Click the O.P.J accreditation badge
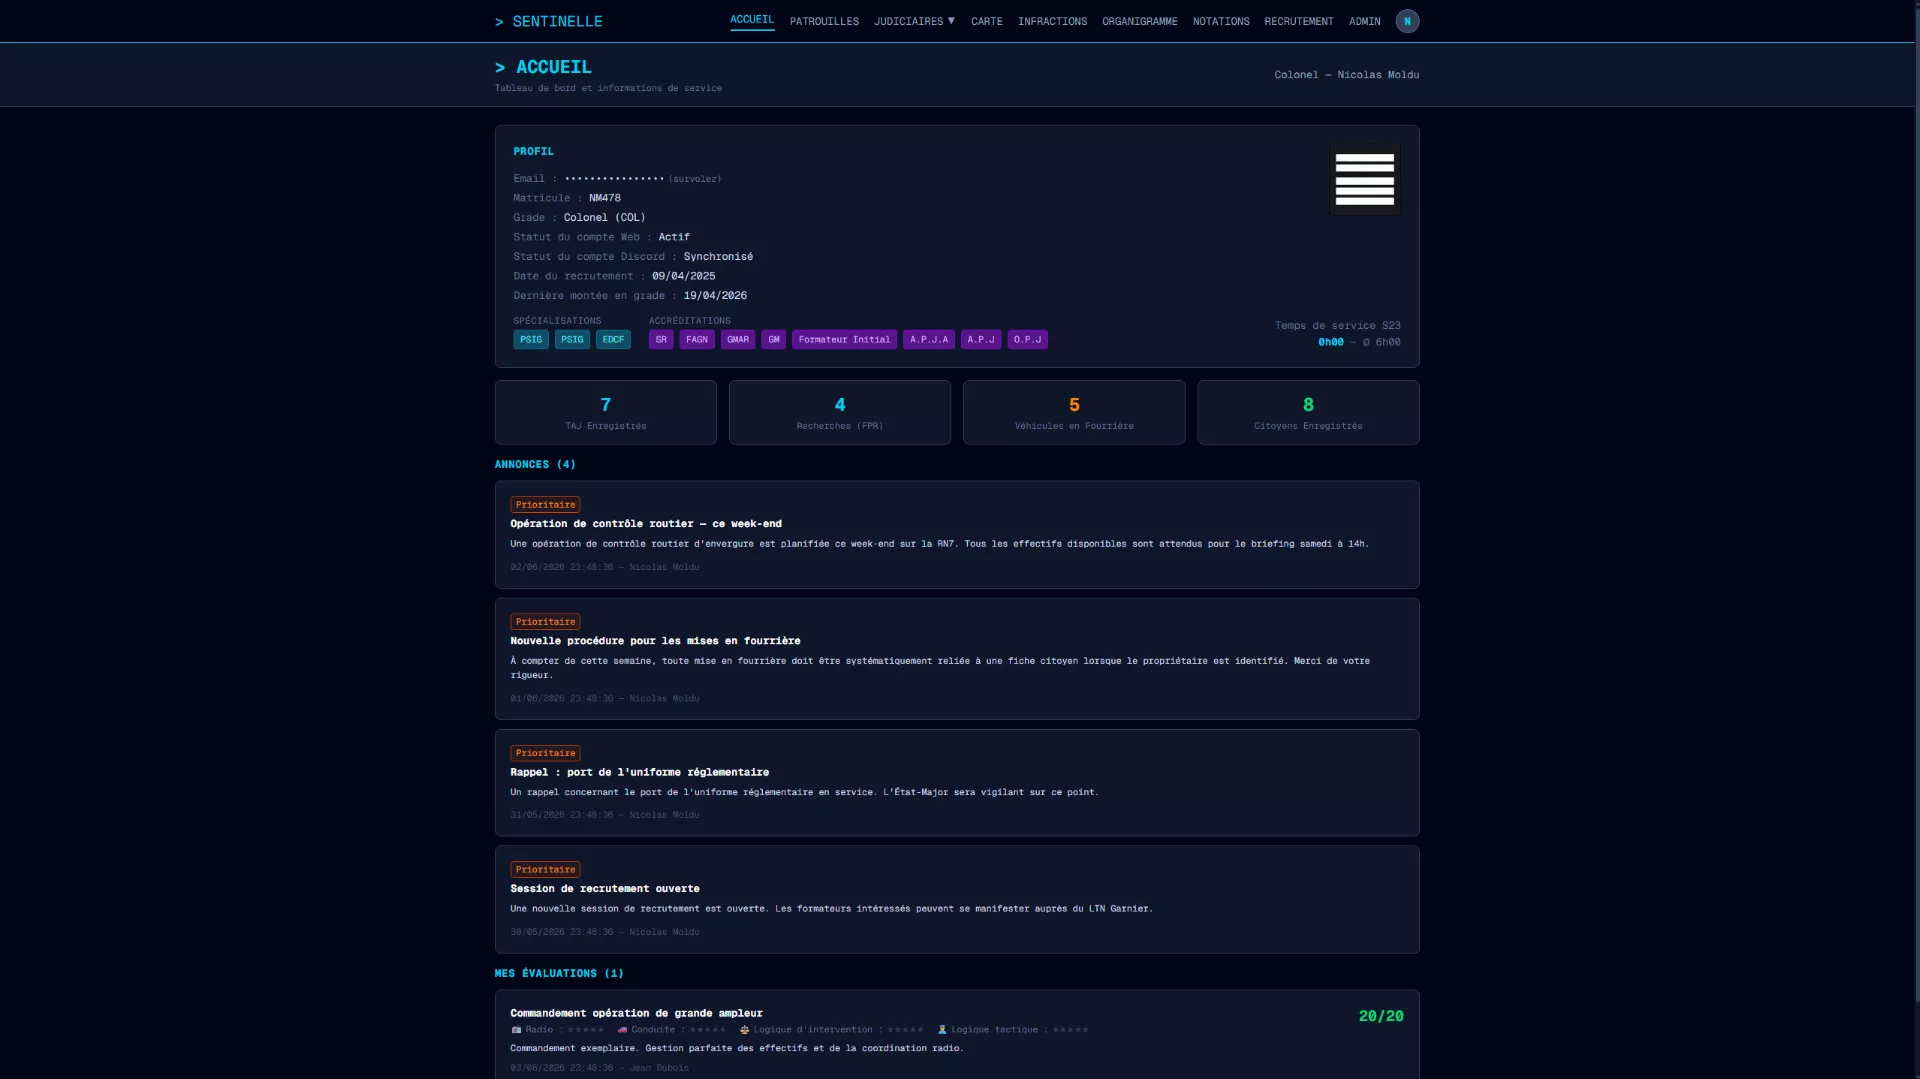 coord(1028,340)
